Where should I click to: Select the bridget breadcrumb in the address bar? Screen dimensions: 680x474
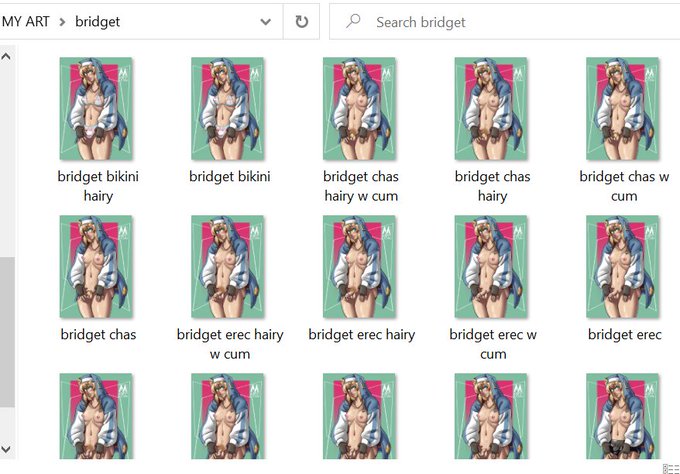(97, 22)
